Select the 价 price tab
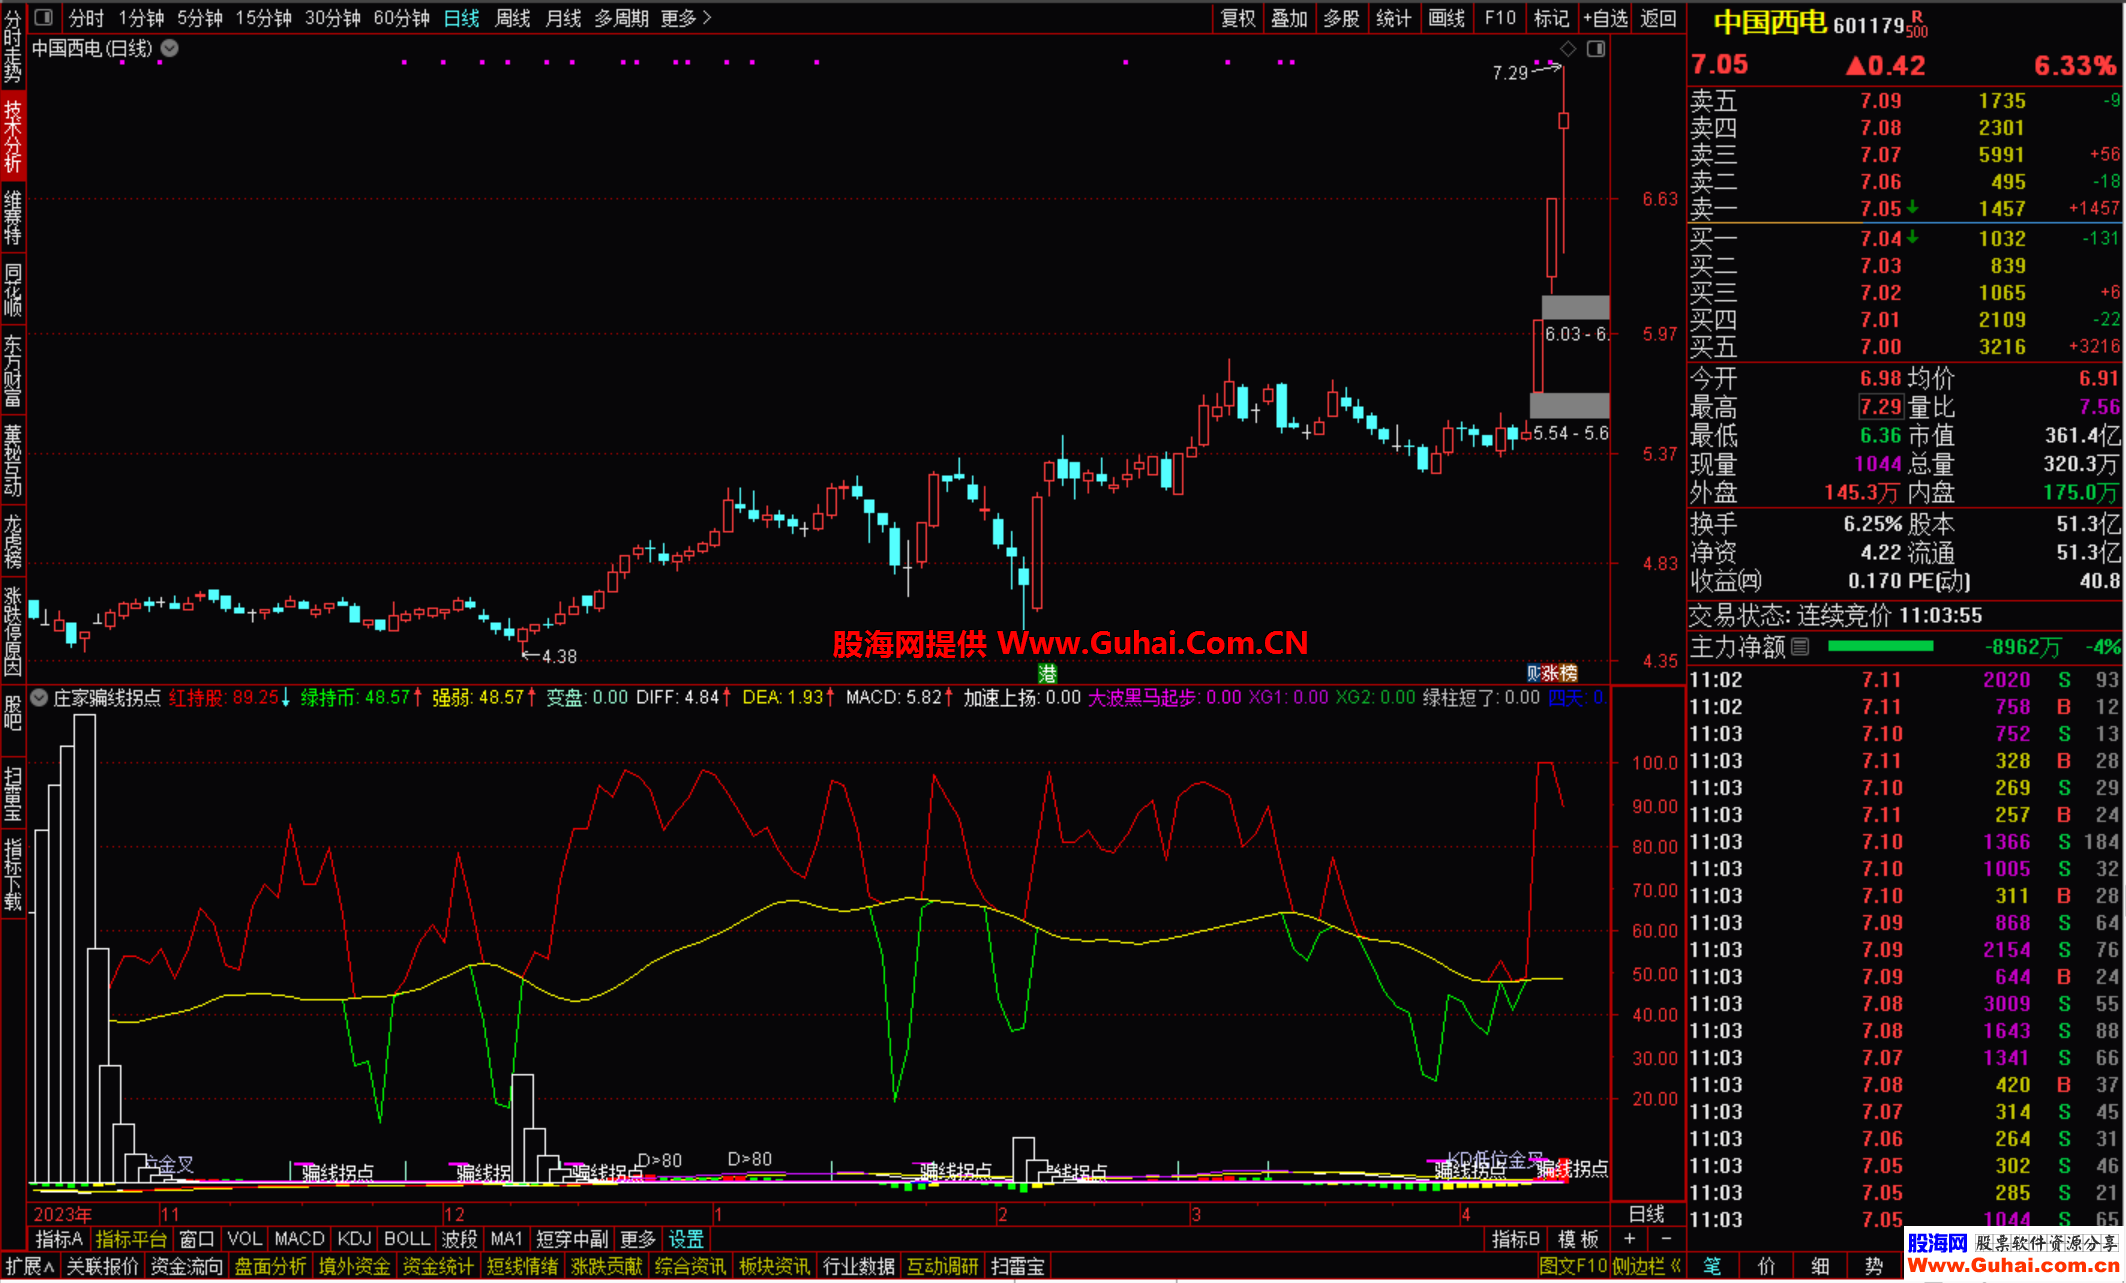This screenshot has height=1283, width=2126. [1766, 1266]
